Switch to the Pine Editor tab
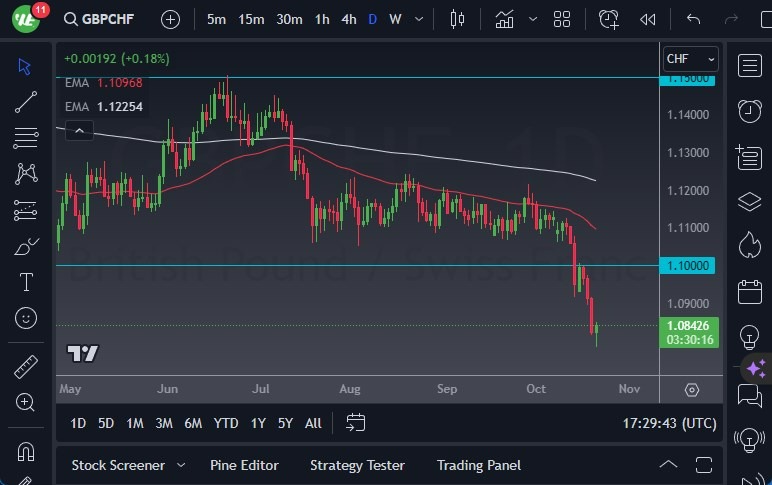772x485 pixels. (x=244, y=465)
